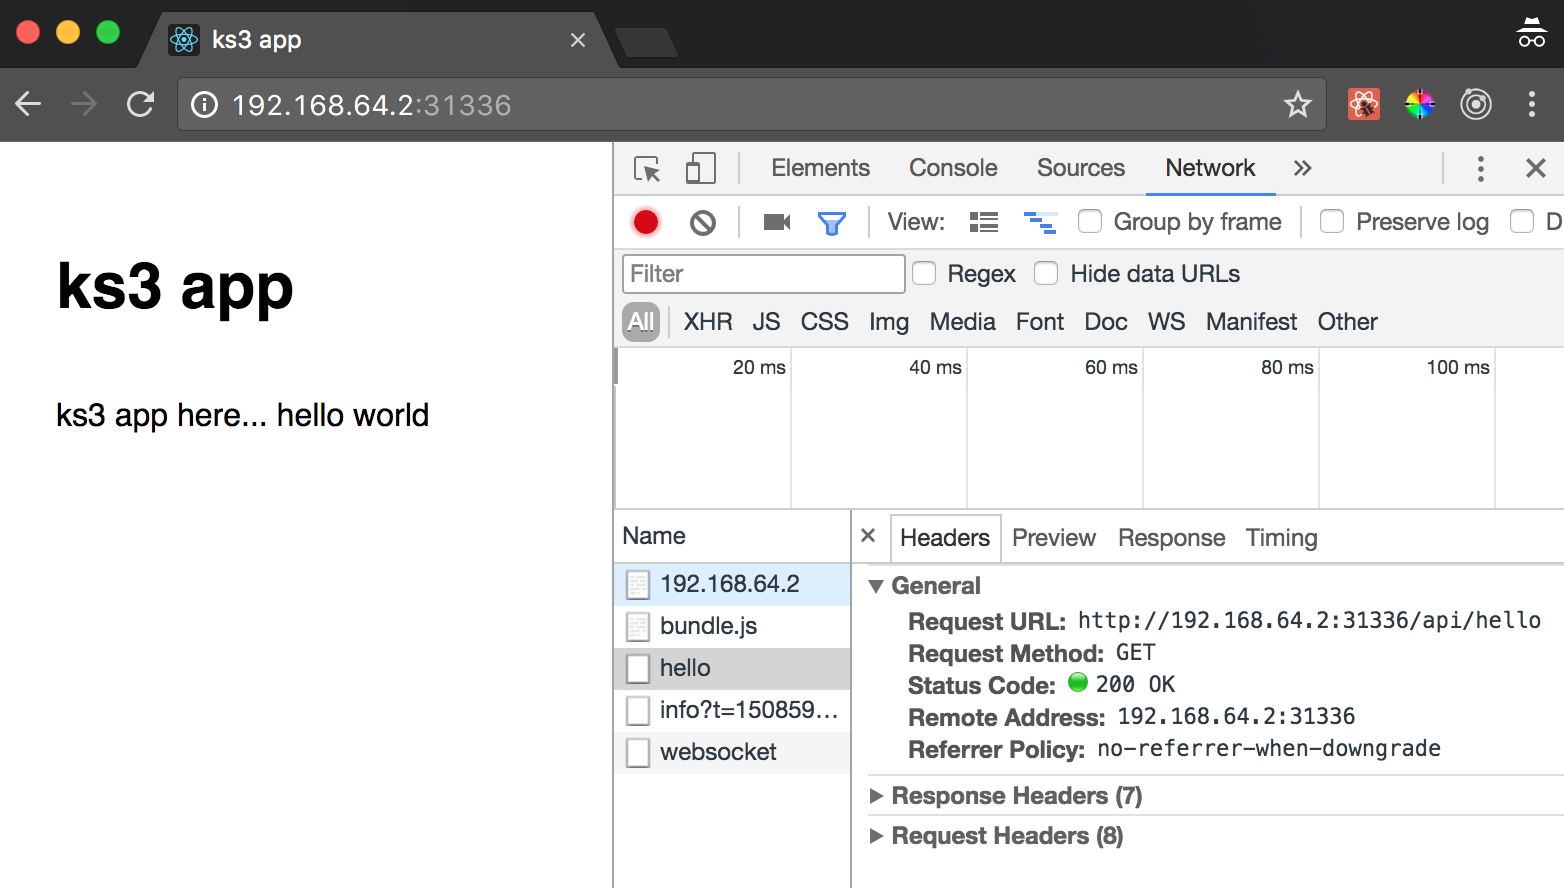Switch to the Elements tab
Screen dimensions: 1564x888
[820, 168]
